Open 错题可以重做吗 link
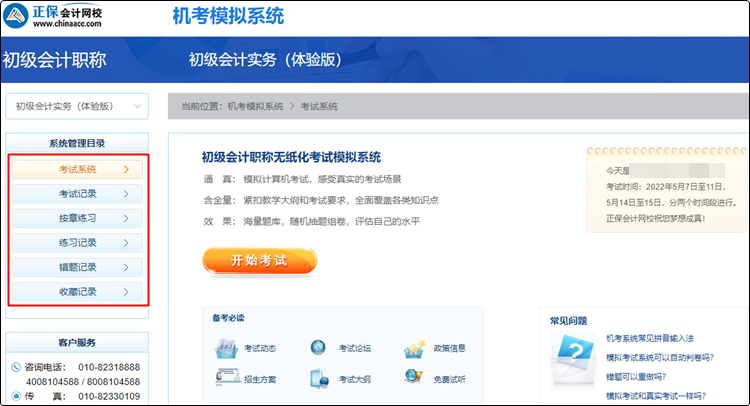 pos(636,377)
